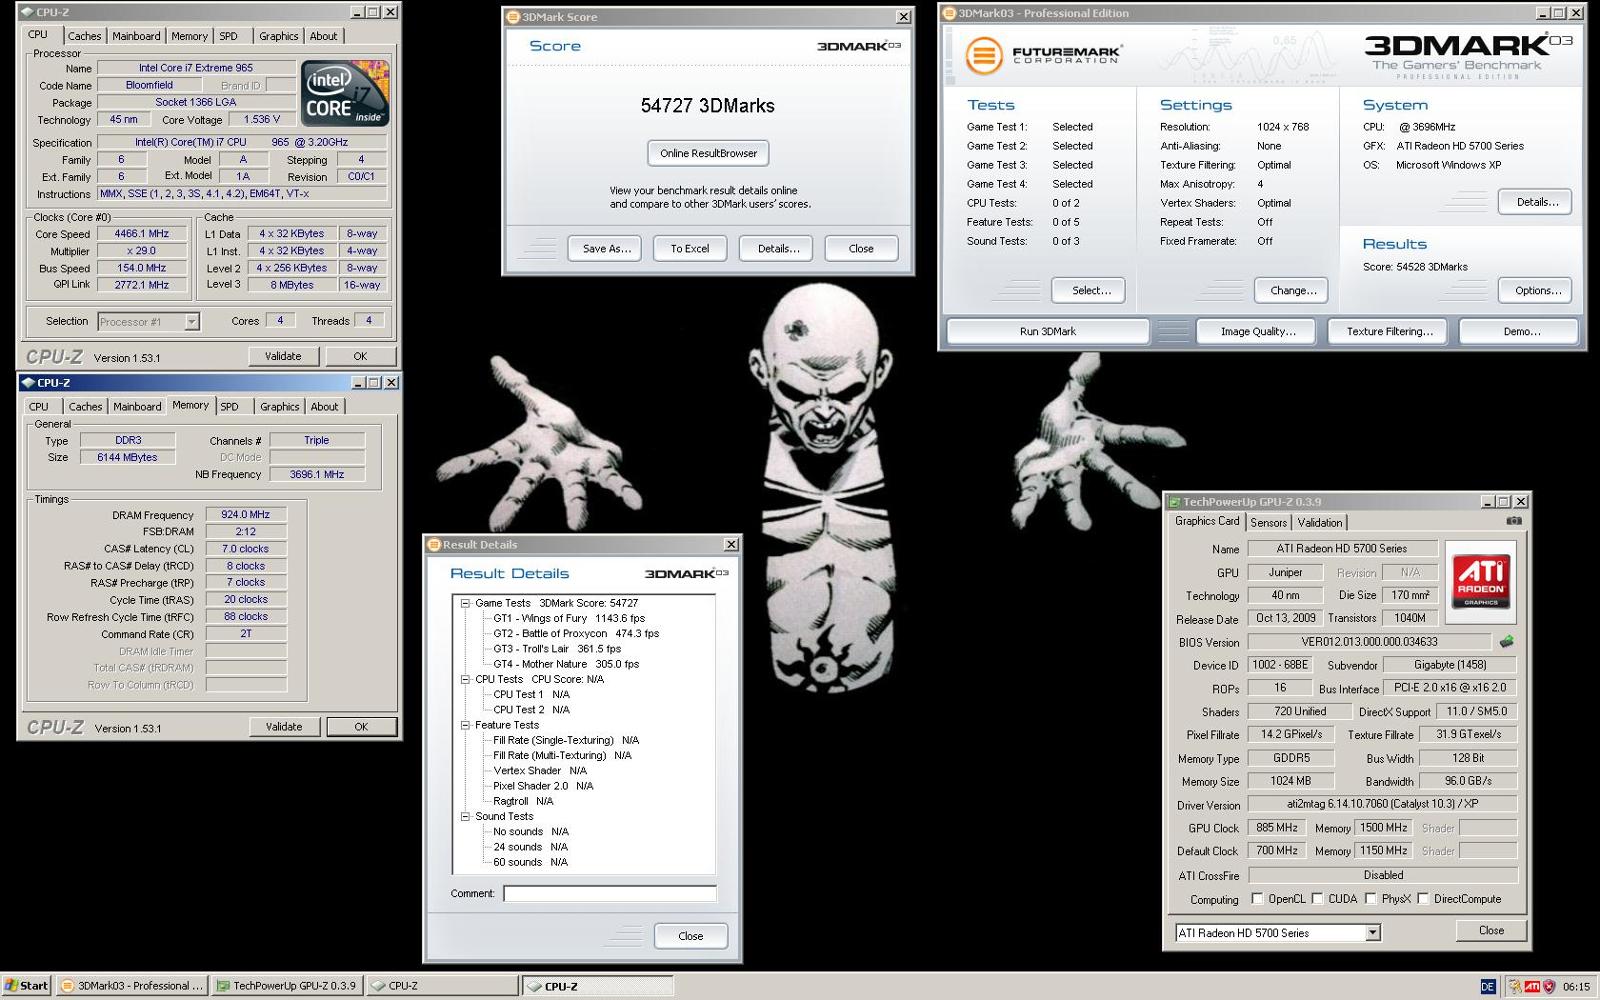Click the Texture Filtering button
This screenshot has height=1000, width=1600.
click(x=1389, y=331)
